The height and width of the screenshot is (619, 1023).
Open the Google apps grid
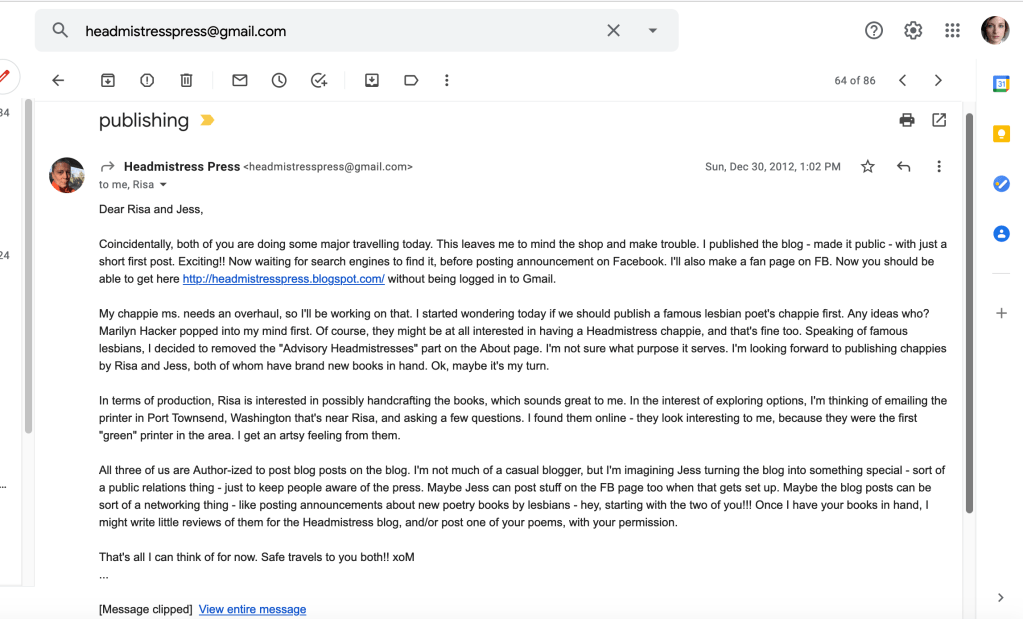point(952,31)
